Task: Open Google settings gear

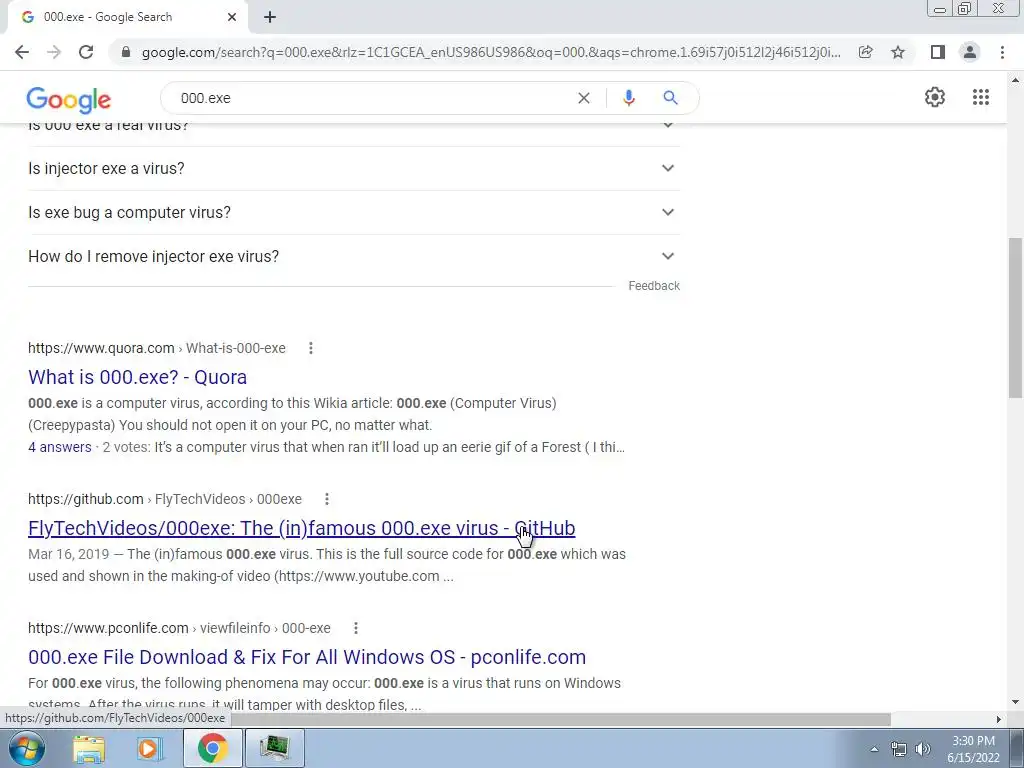Action: tap(935, 97)
